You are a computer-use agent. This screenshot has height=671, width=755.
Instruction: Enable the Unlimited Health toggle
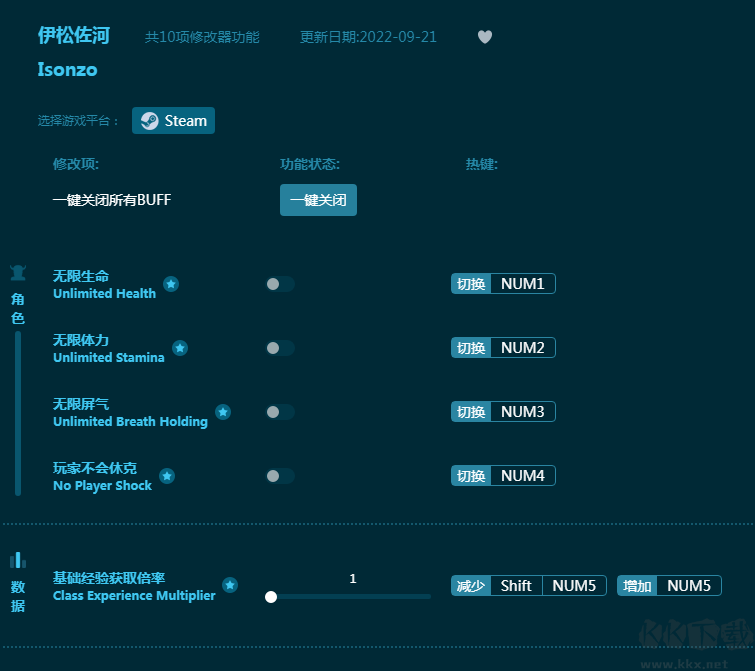tap(280, 284)
